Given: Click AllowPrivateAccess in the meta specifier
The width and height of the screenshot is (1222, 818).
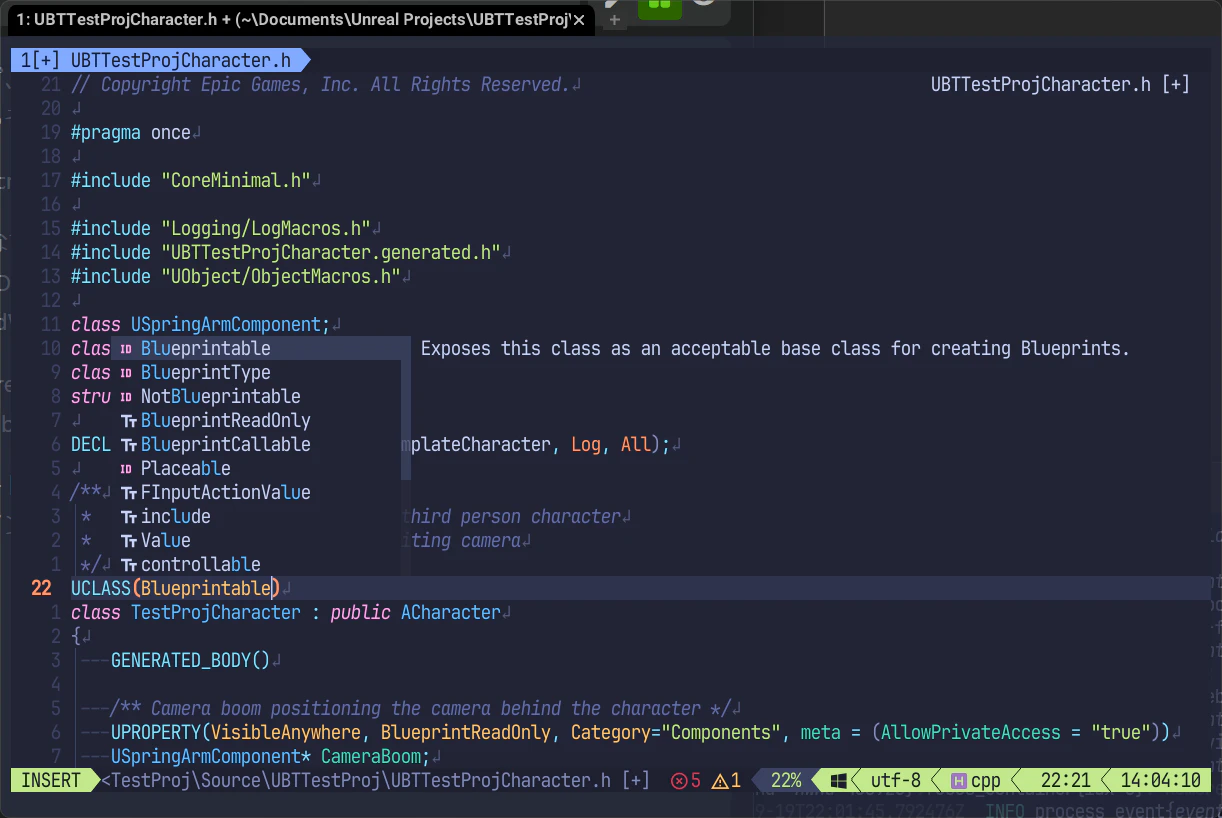Looking at the screenshot, I should 970,732.
